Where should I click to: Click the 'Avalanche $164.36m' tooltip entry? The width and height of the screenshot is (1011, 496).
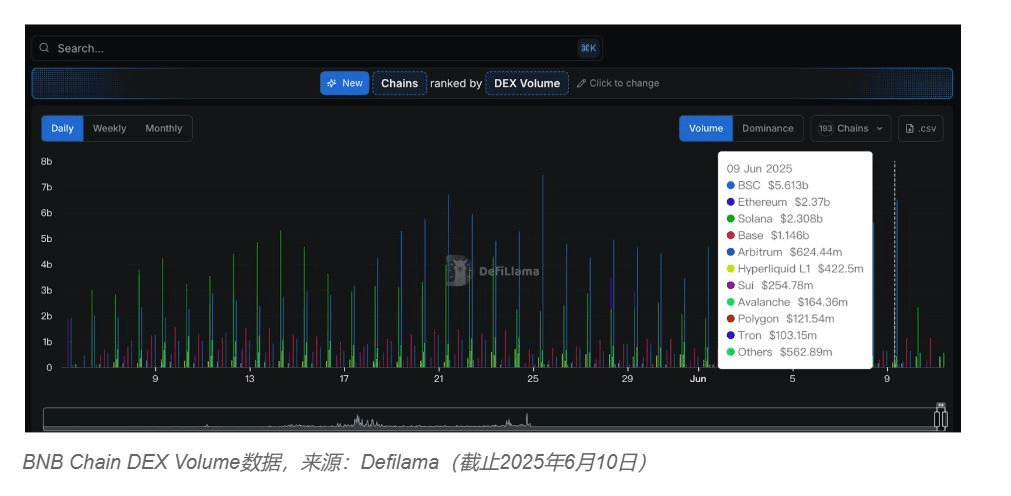[x=787, y=303]
